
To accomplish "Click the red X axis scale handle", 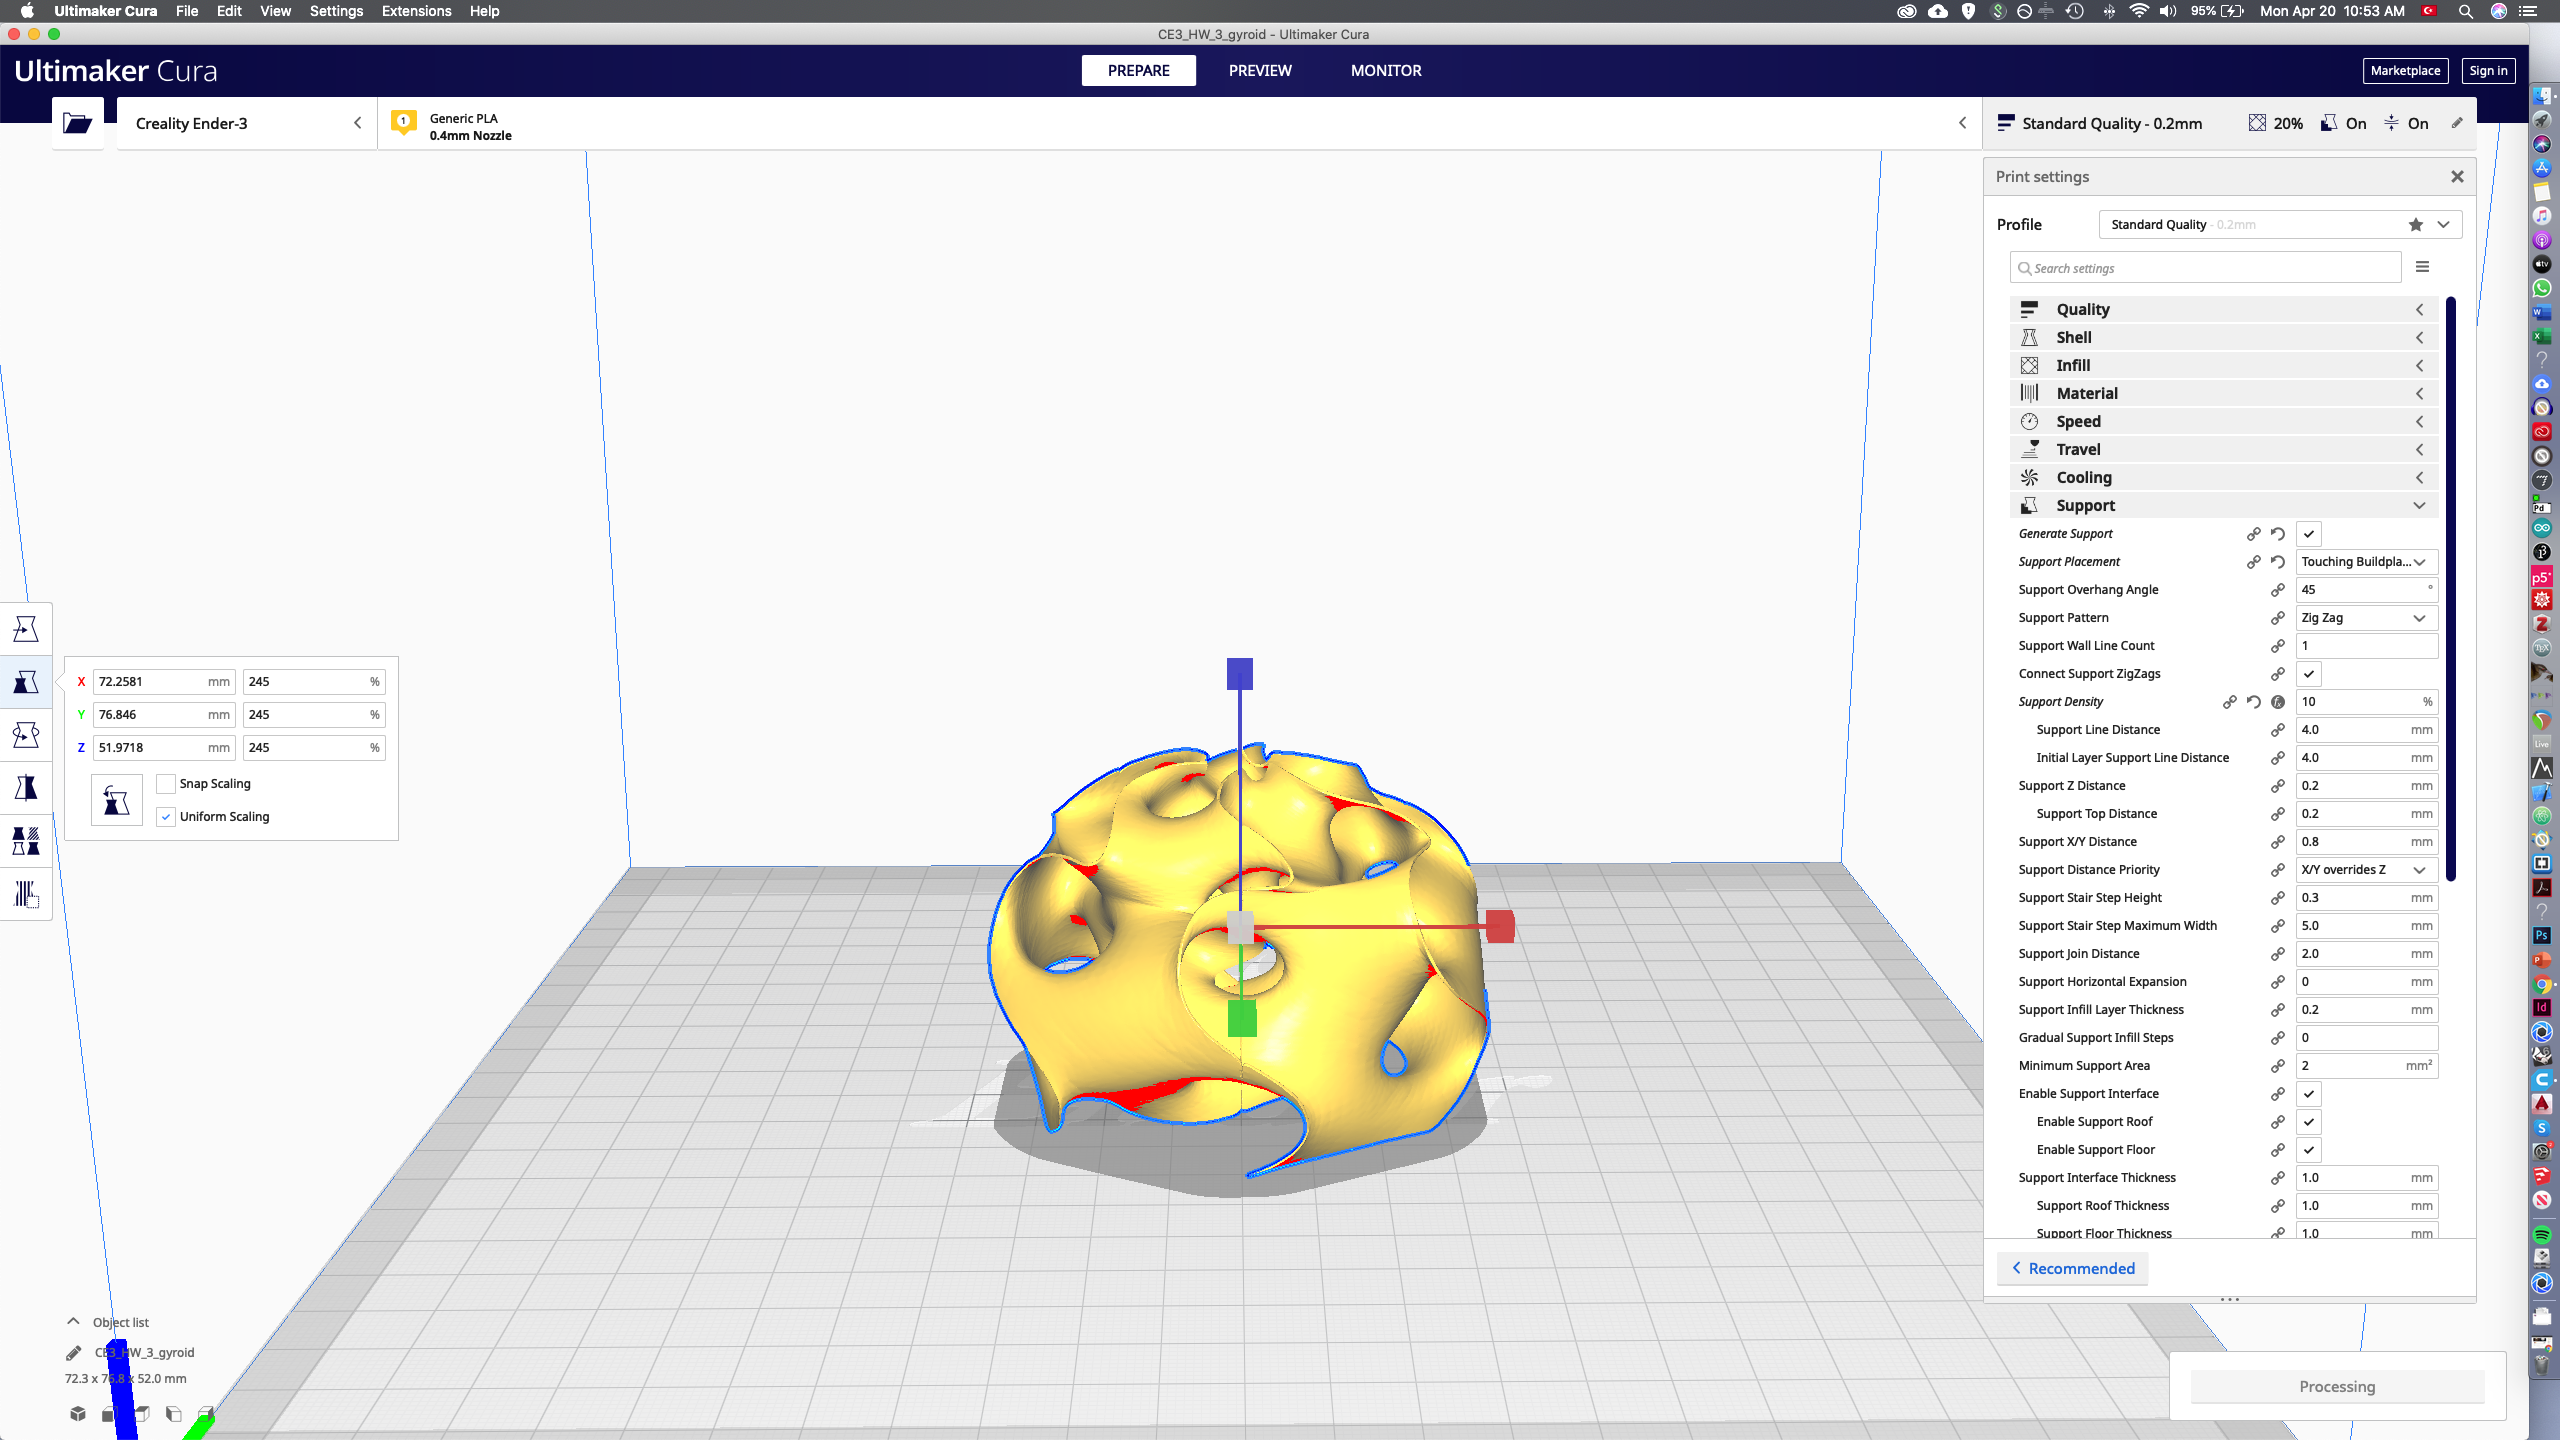I will point(1500,927).
